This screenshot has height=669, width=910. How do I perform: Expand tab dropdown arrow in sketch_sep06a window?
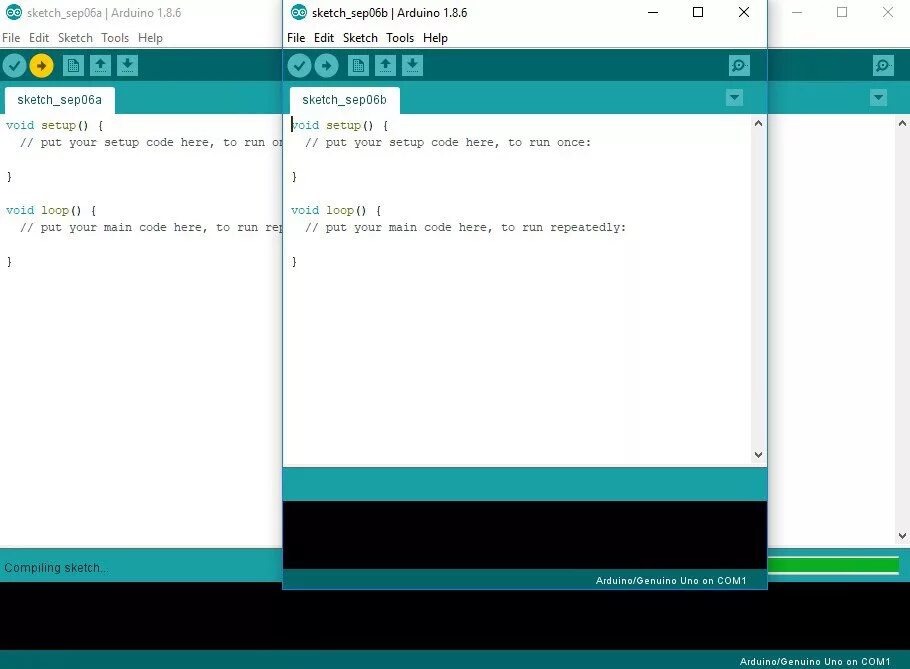(x=879, y=97)
